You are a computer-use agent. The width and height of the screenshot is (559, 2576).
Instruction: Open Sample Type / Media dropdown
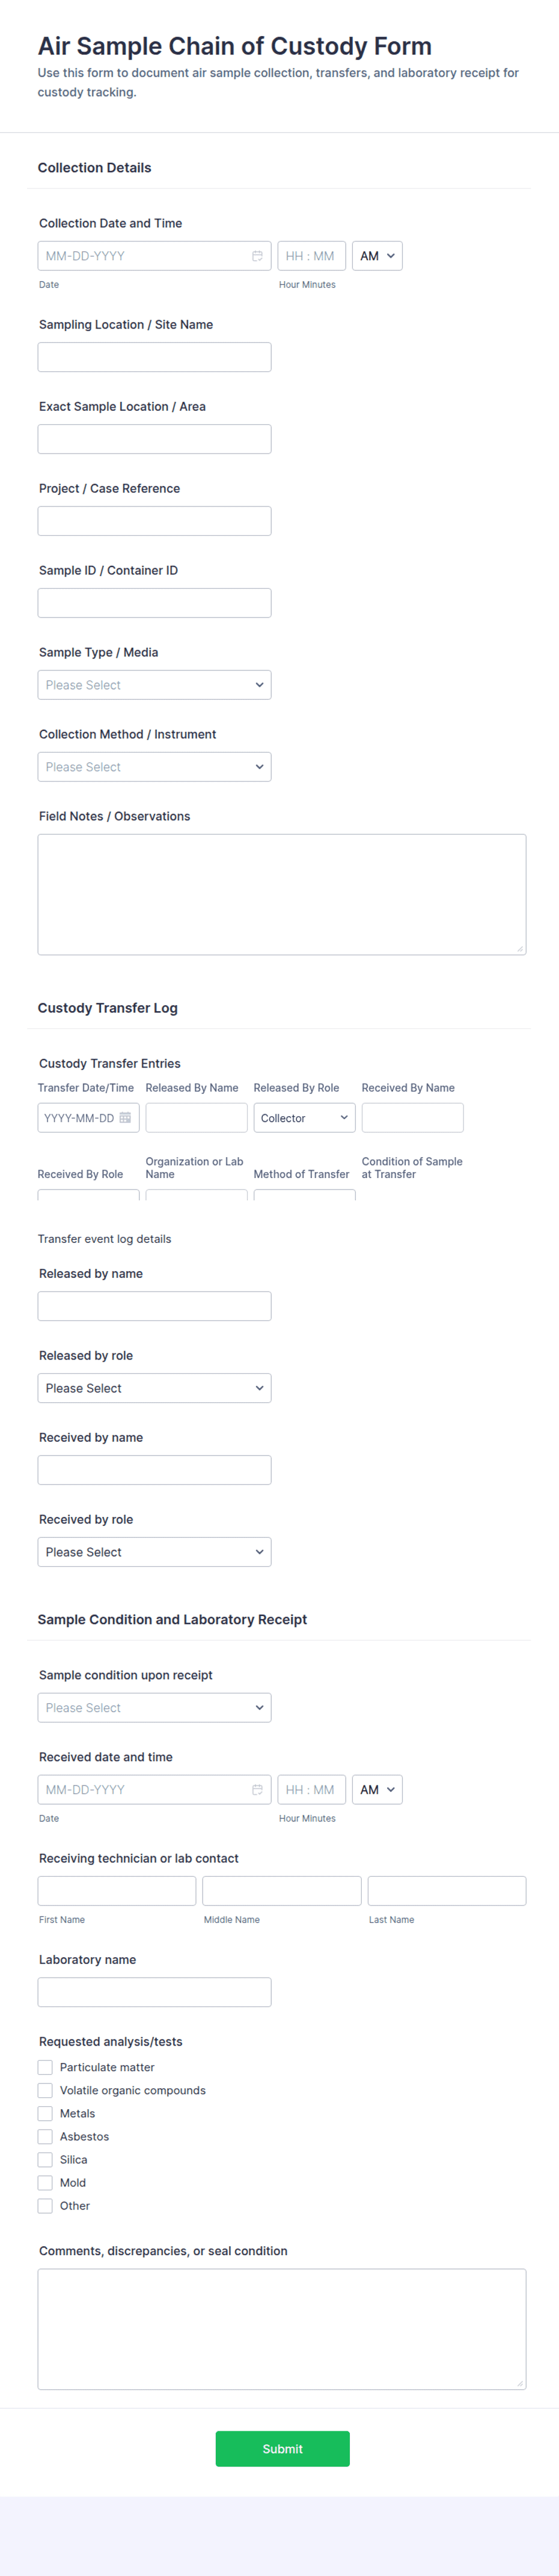(x=154, y=685)
